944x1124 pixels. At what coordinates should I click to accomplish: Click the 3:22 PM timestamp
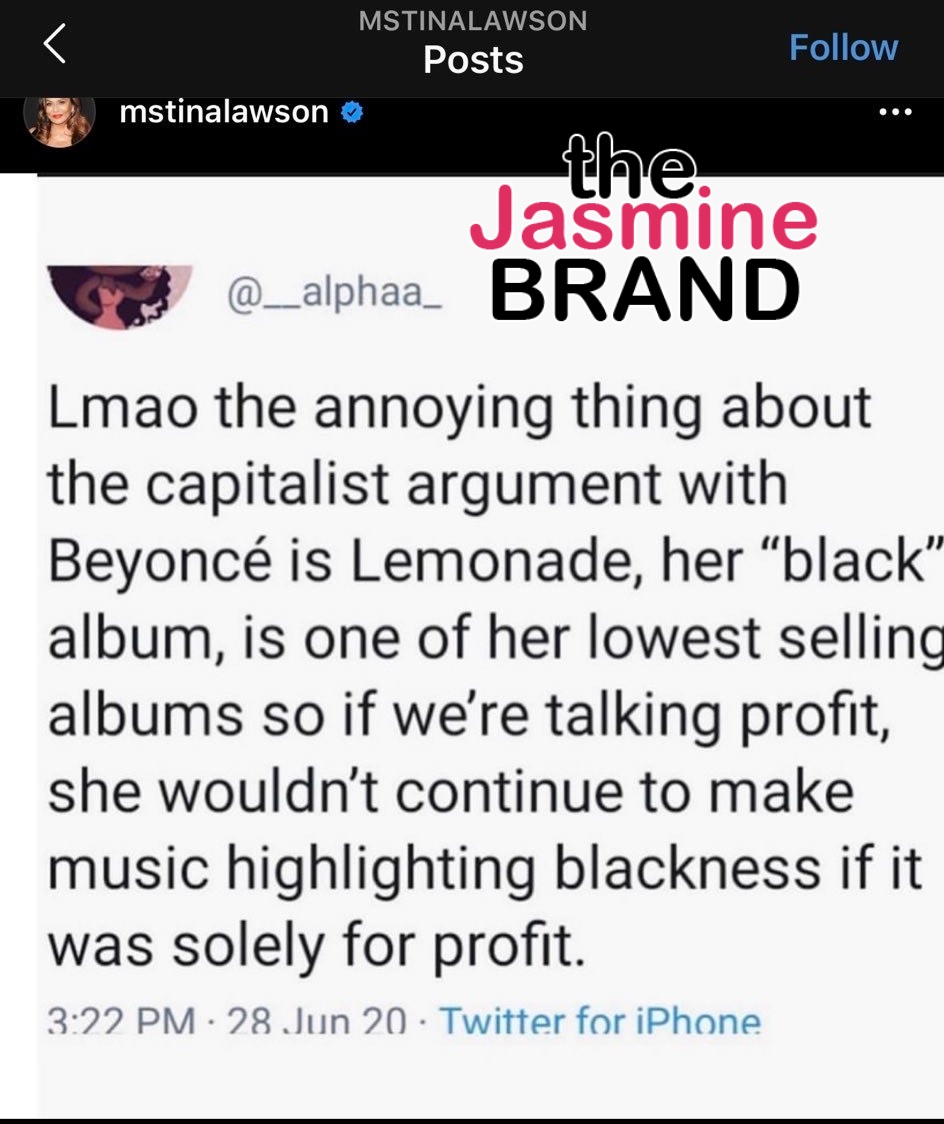(x=121, y=1020)
